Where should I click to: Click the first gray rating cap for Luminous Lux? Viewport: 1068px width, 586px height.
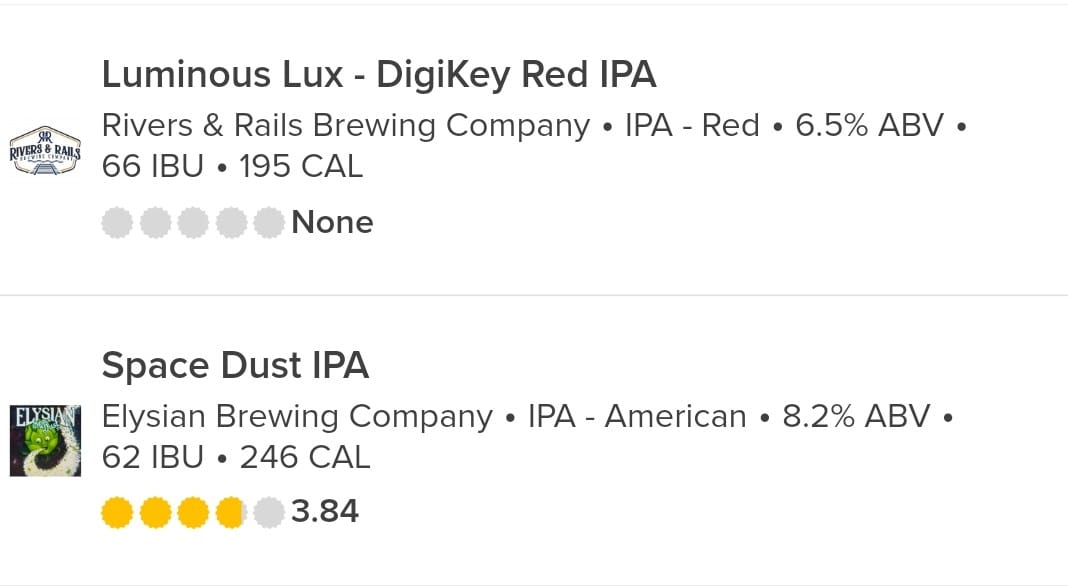coord(117,222)
